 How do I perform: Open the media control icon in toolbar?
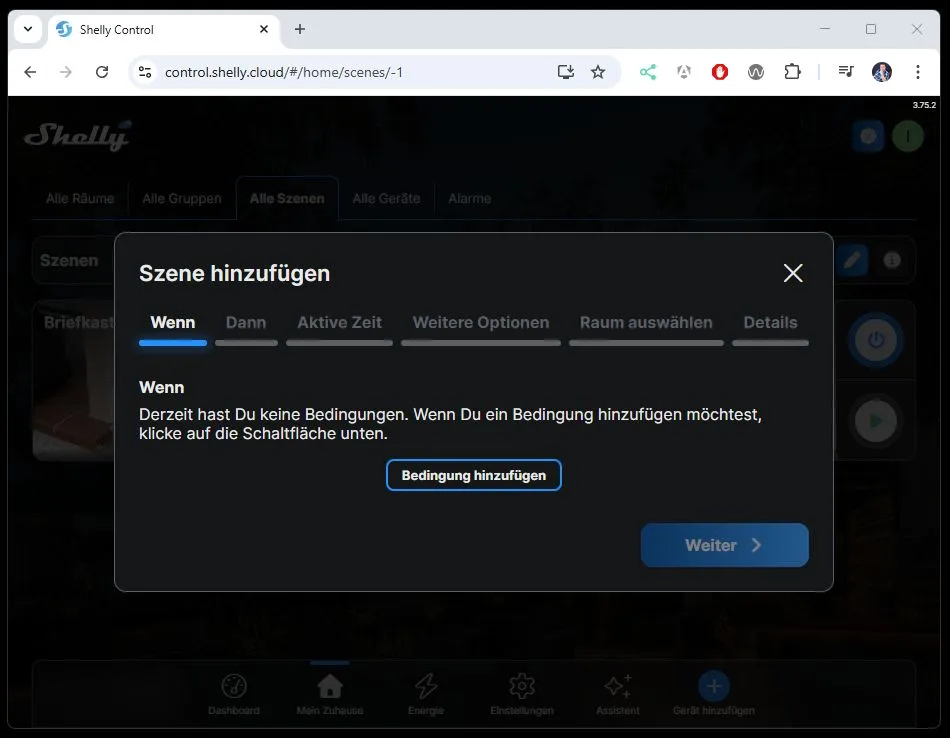tap(845, 72)
